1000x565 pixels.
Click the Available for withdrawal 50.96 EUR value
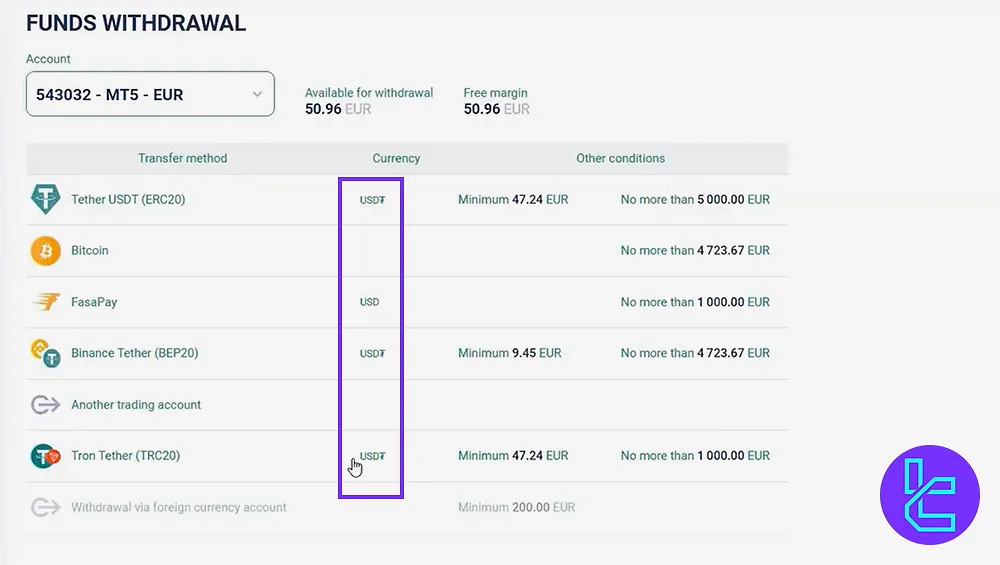point(338,109)
